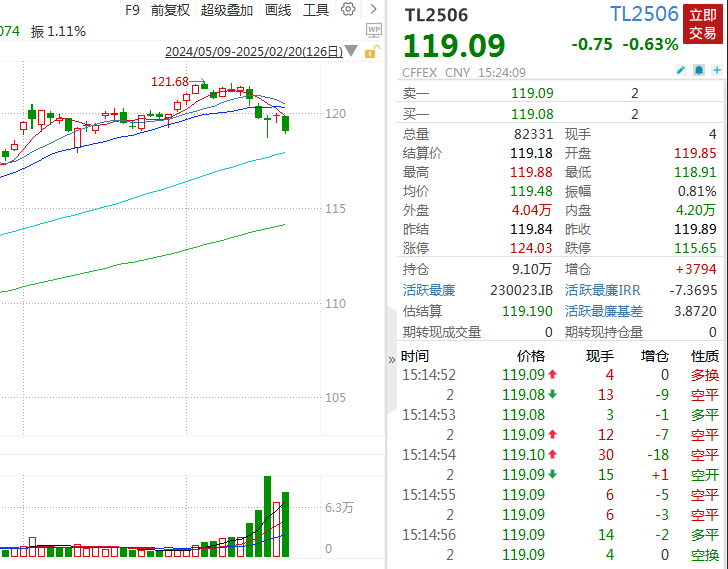Click the 结算价 value 119.18
This screenshot has height=569, width=728.
(531, 153)
